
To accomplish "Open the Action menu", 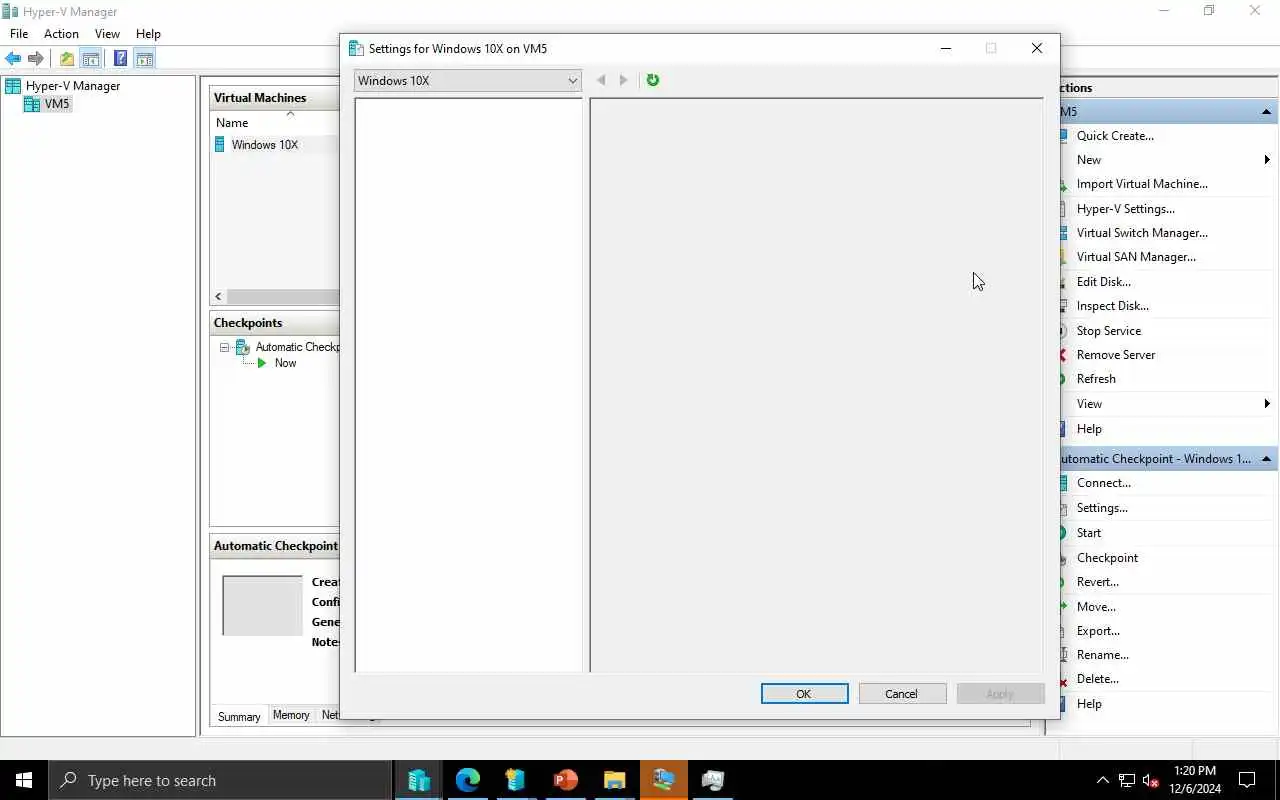I will click(61, 34).
